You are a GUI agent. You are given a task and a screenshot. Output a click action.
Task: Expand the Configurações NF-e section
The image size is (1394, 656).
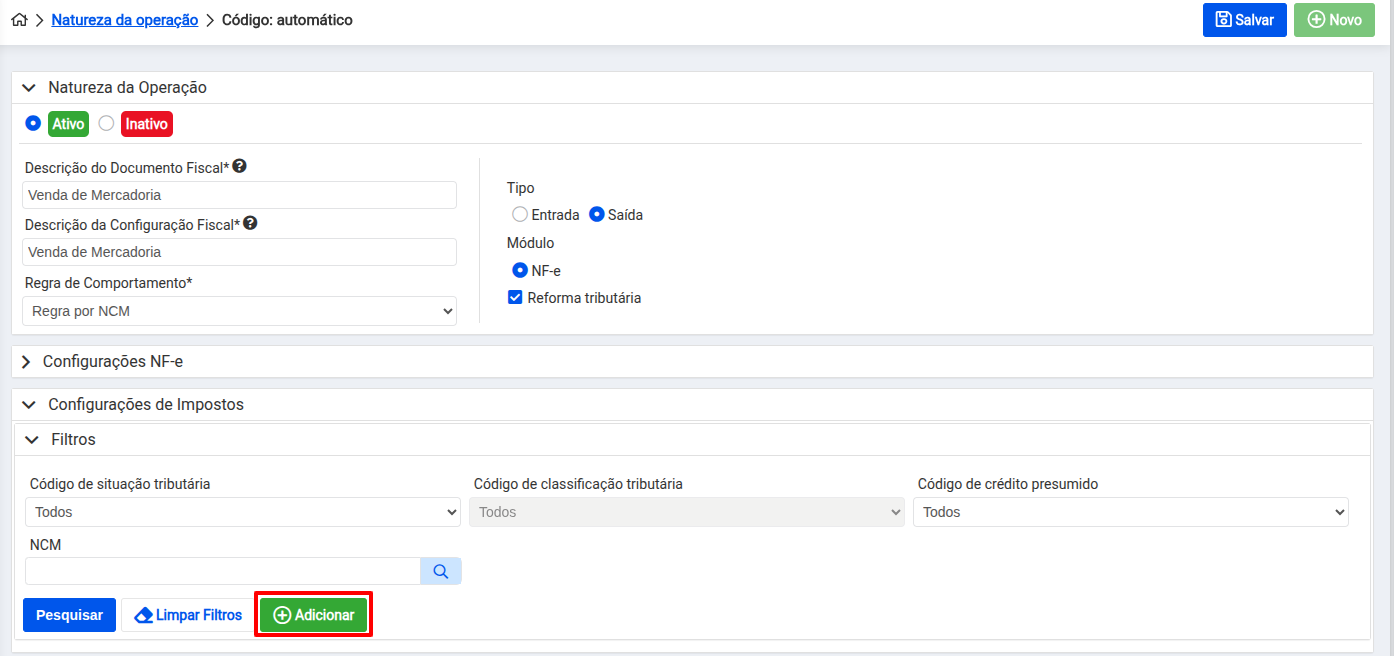(27, 362)
